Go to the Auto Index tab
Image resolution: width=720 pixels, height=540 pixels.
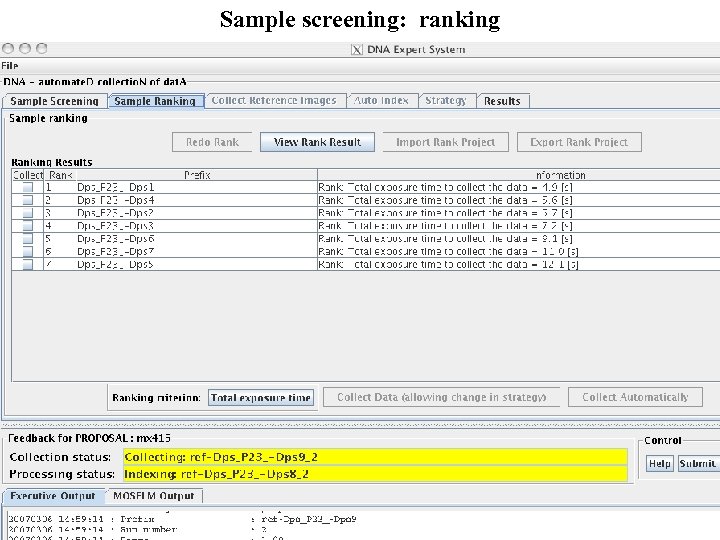381,101
